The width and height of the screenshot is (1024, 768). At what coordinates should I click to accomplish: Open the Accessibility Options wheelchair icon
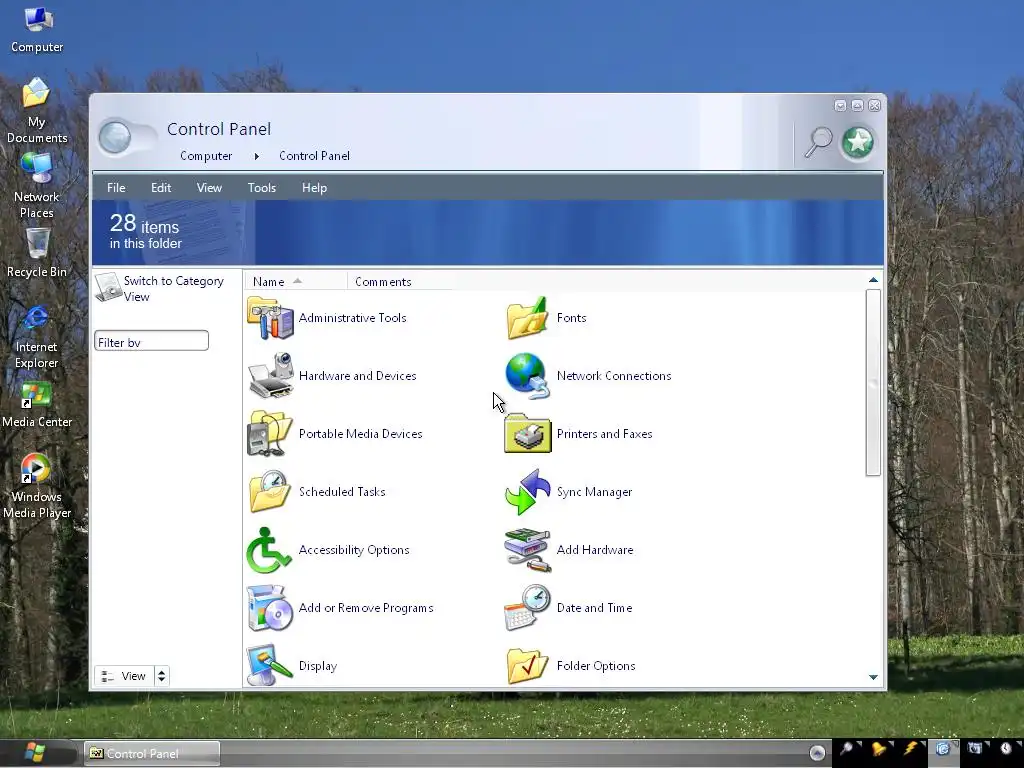(x=268, y=550)
